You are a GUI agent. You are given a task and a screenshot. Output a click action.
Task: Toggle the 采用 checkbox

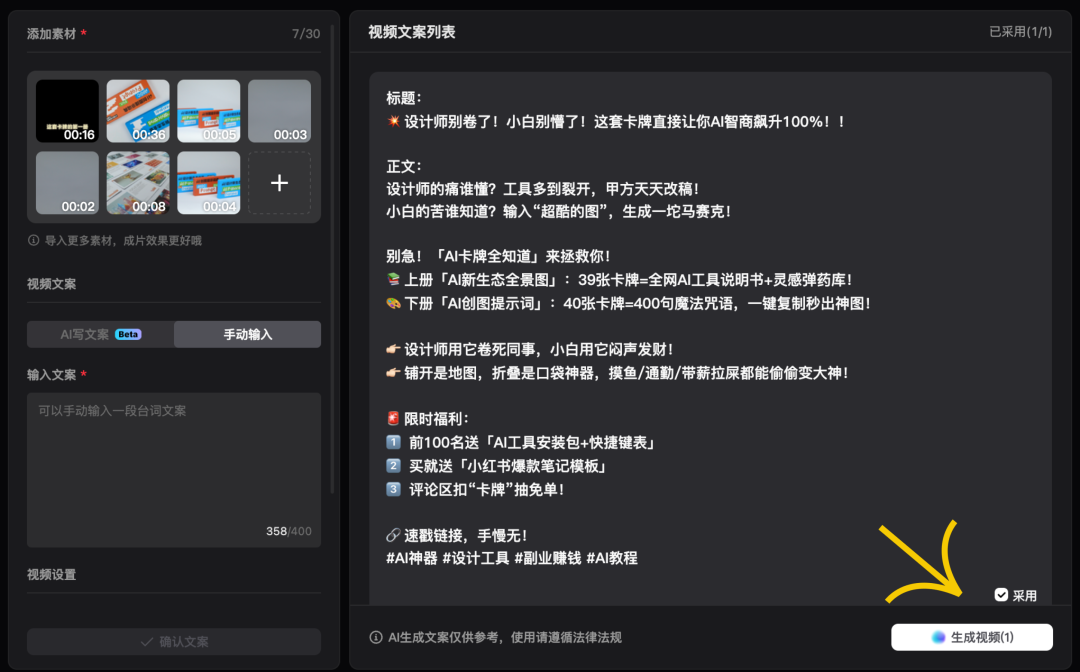[x=1001, y=595]
